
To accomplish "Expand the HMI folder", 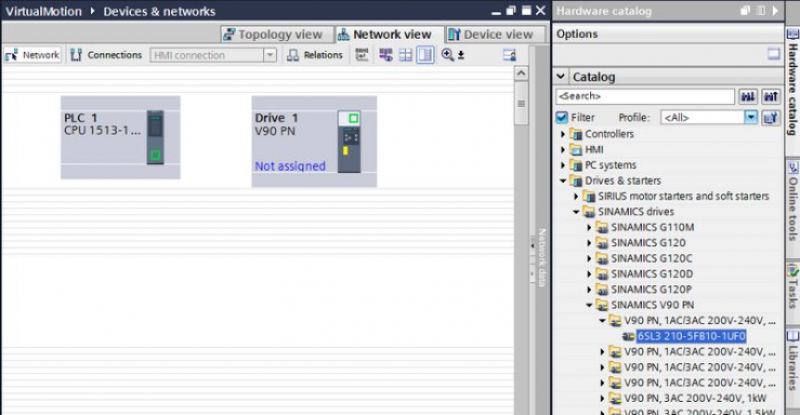I will pos(563,150).
